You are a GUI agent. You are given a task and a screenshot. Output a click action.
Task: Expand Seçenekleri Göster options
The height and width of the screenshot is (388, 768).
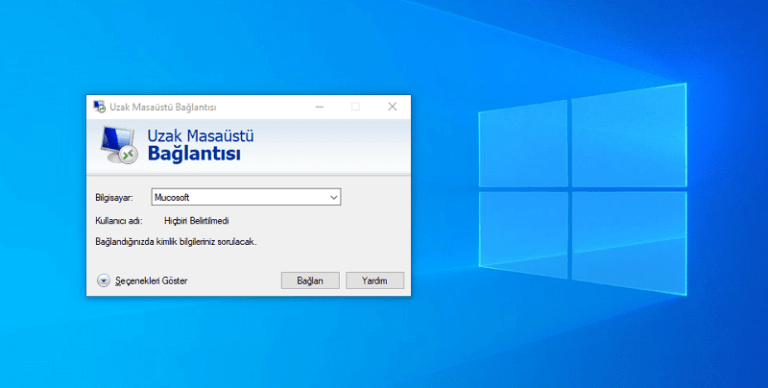point(151,281)
